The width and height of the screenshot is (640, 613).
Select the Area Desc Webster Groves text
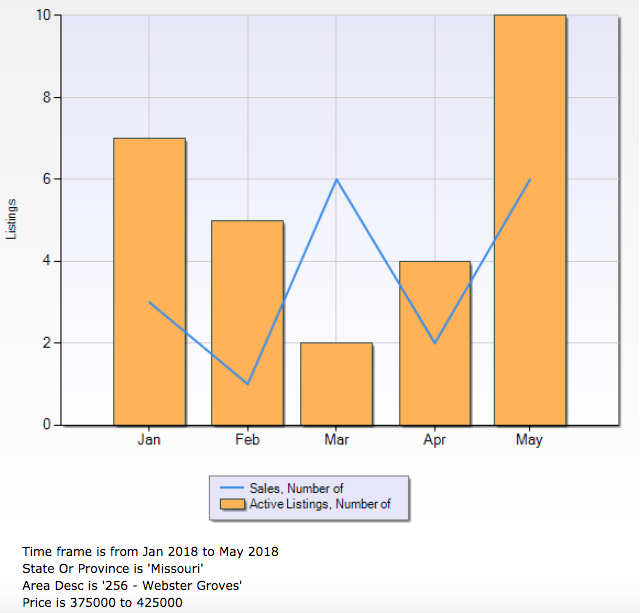point(133,585)
